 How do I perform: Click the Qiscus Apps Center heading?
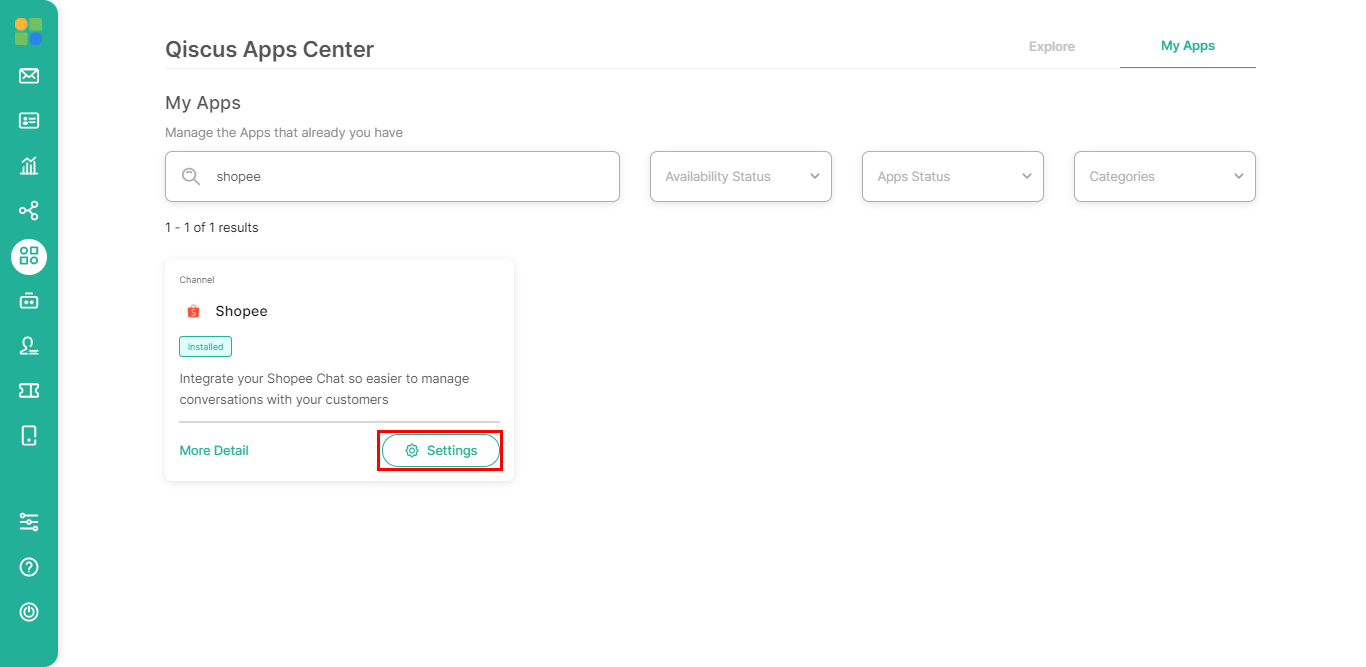pos(269,49)
